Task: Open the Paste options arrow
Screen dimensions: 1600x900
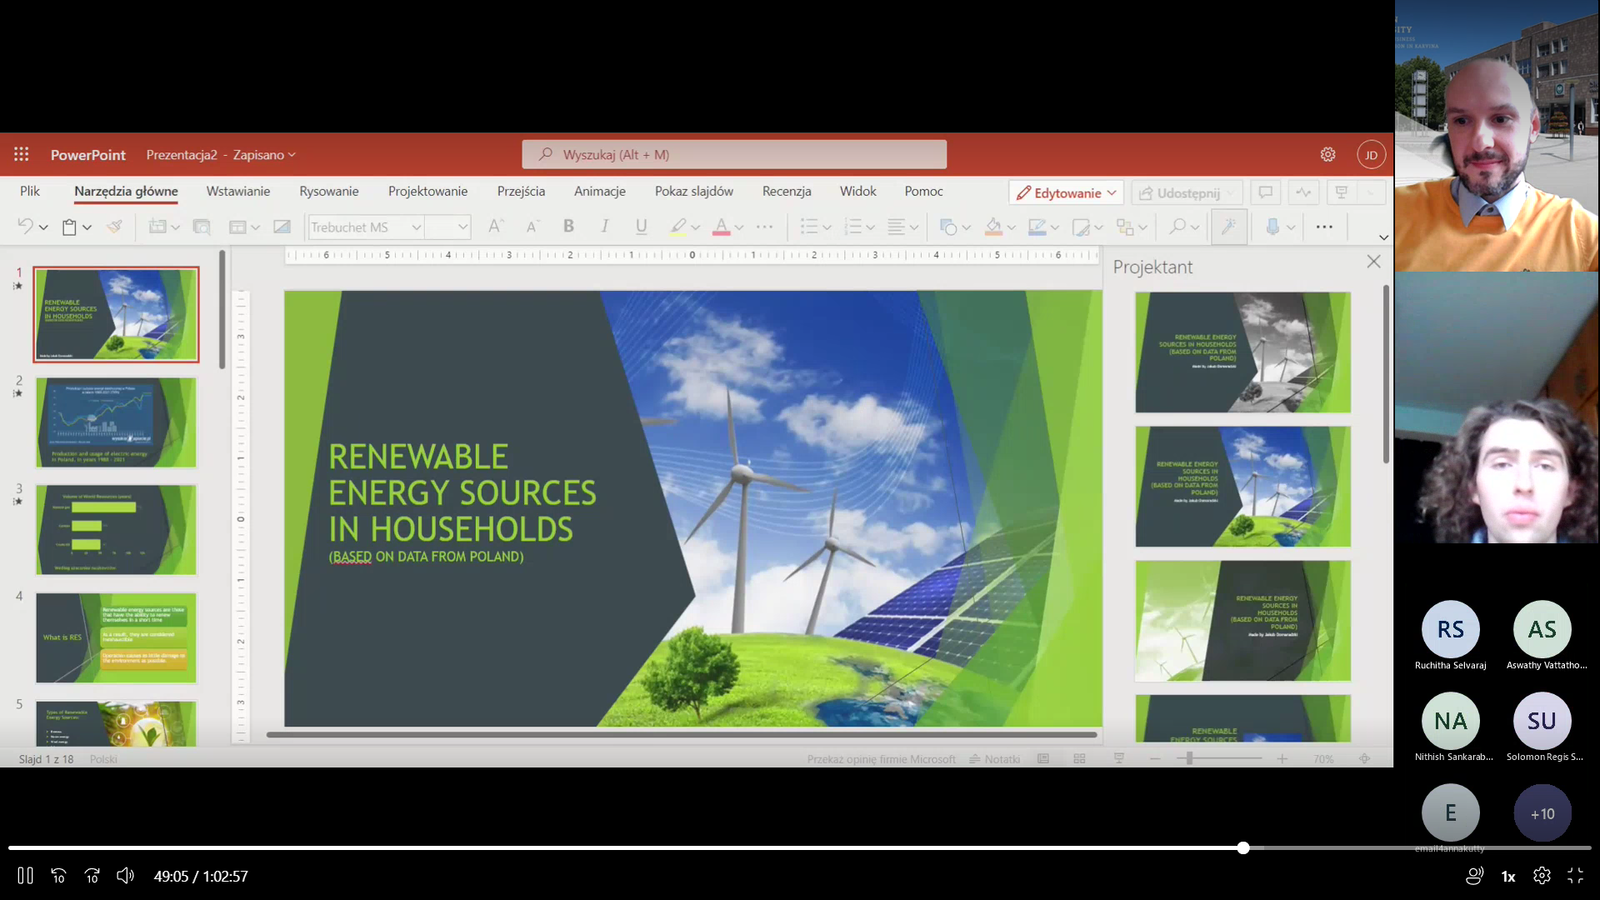Action: (87, 228)
